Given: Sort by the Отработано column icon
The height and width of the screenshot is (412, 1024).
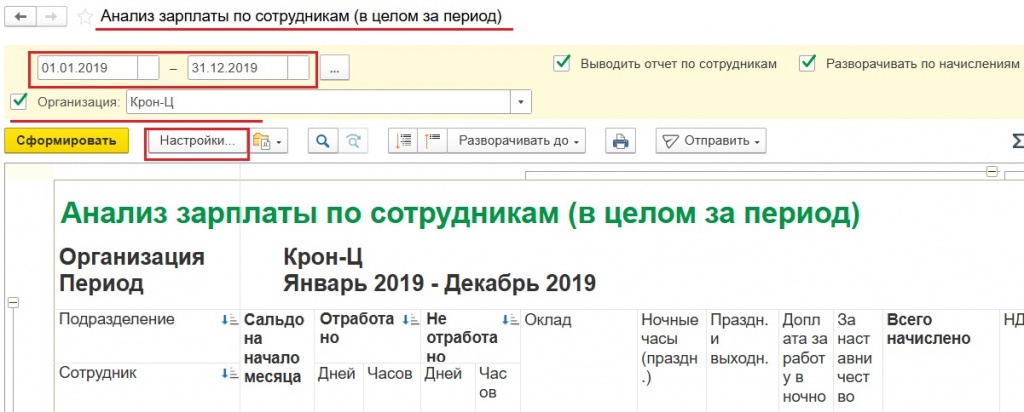Looking at the screenshot, I should click(409, 320).
